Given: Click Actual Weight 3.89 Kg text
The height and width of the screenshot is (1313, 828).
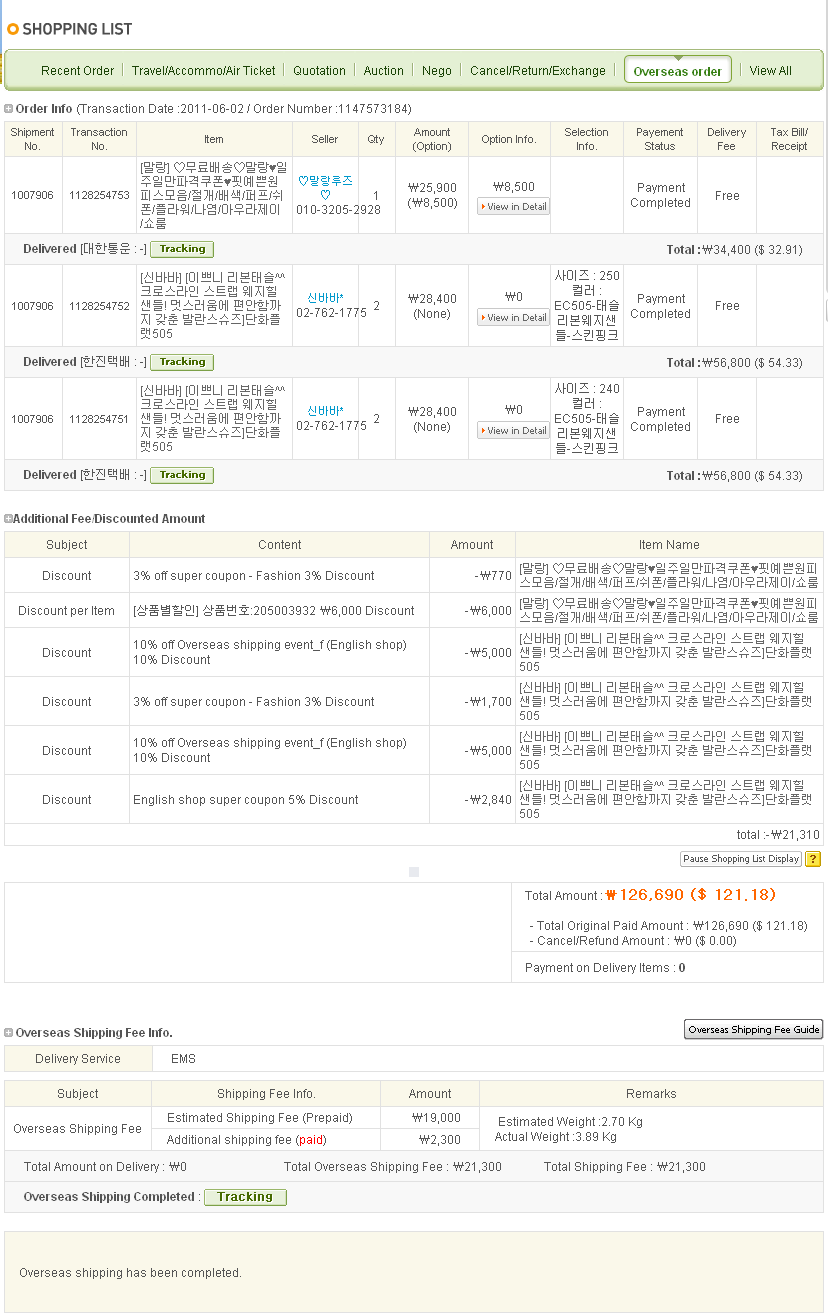Looking at the screenshot, I should (556, 1137).
